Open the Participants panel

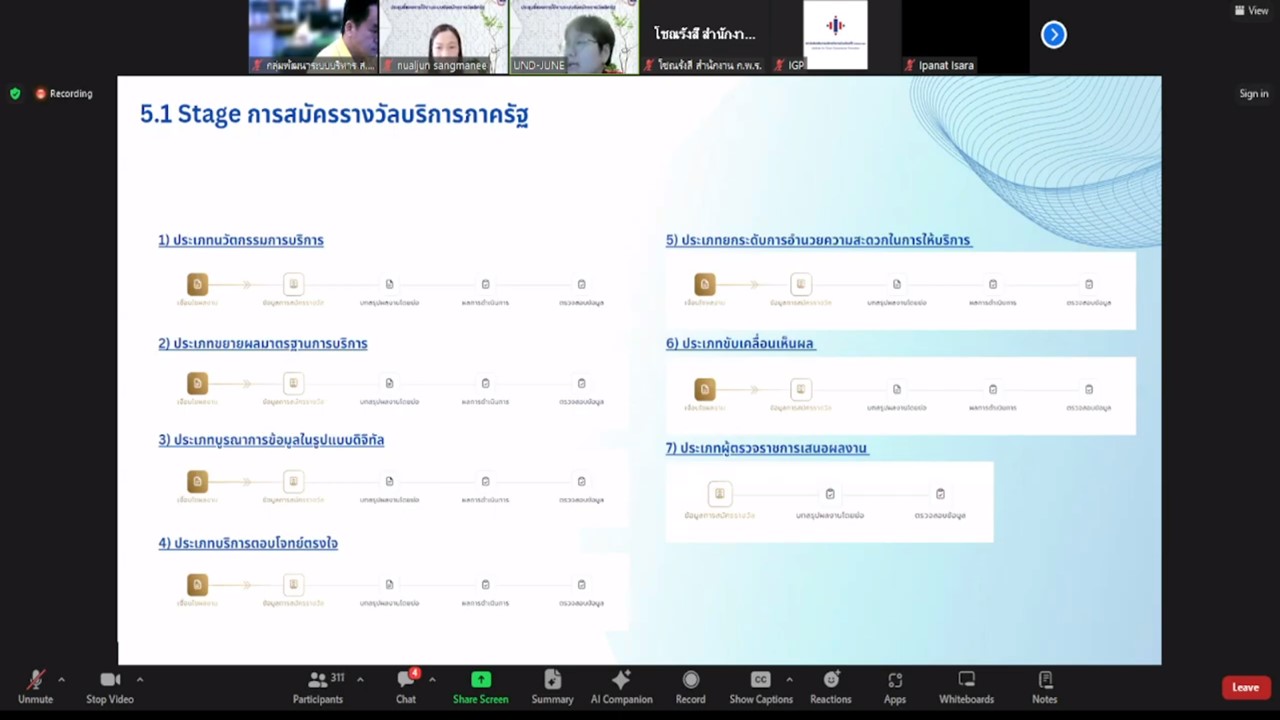click(x=318, y=686)
